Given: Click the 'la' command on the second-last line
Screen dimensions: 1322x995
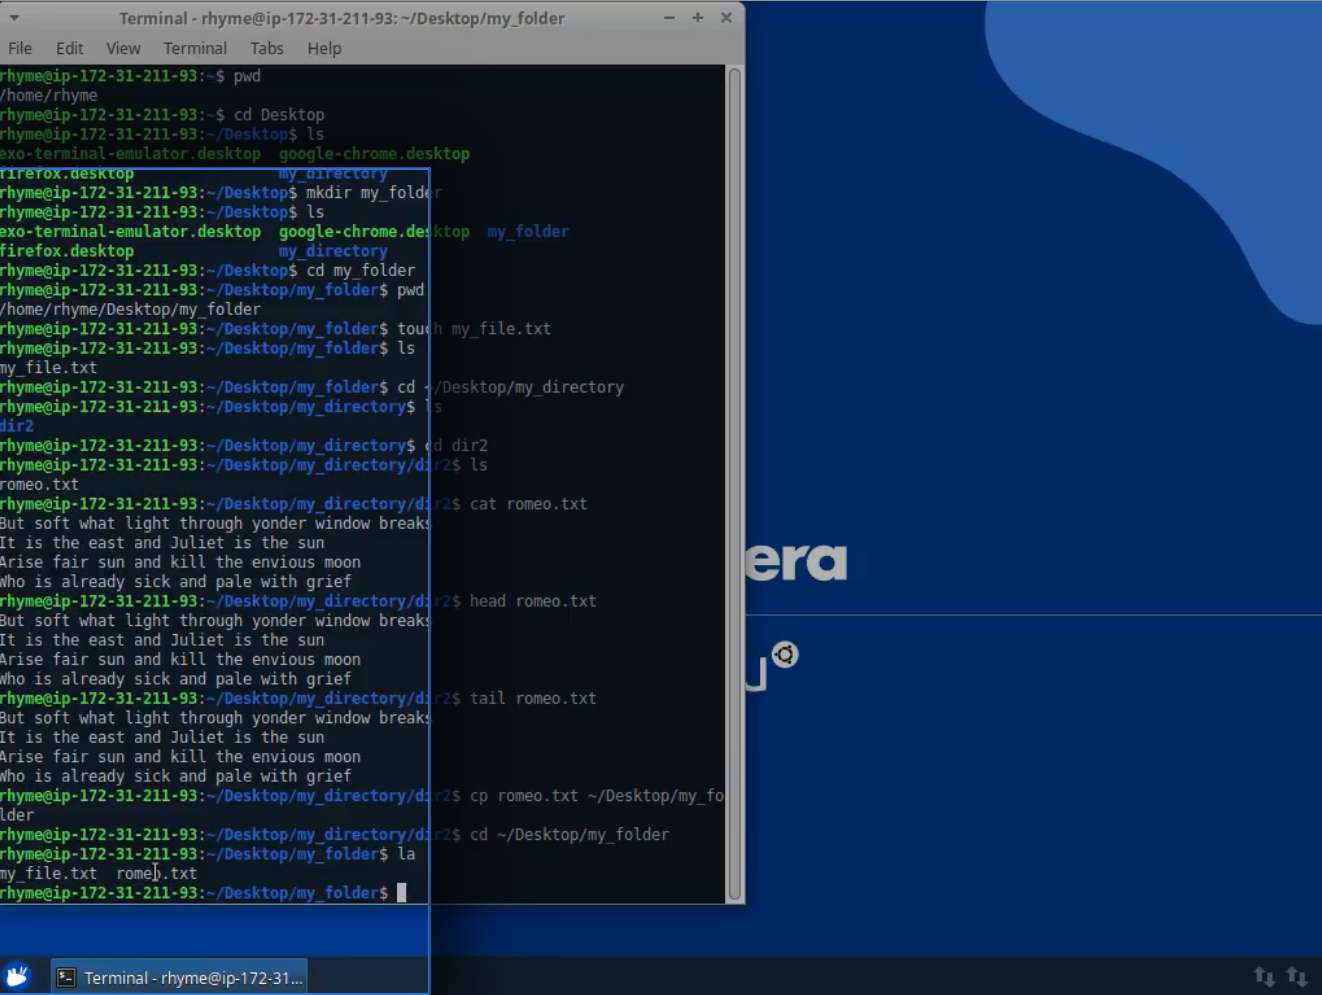Looking at the screenshot, I should (406, 854).
